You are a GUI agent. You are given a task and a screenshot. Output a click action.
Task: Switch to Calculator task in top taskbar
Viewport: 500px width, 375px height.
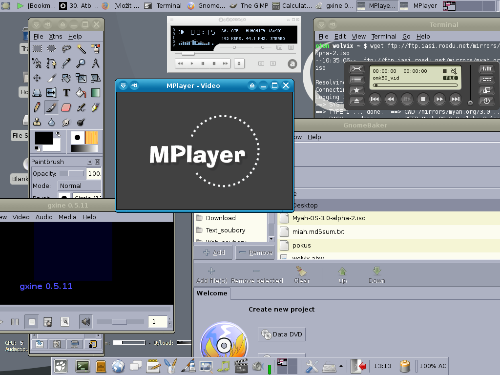pyautogui.click(x=293, y=6)
